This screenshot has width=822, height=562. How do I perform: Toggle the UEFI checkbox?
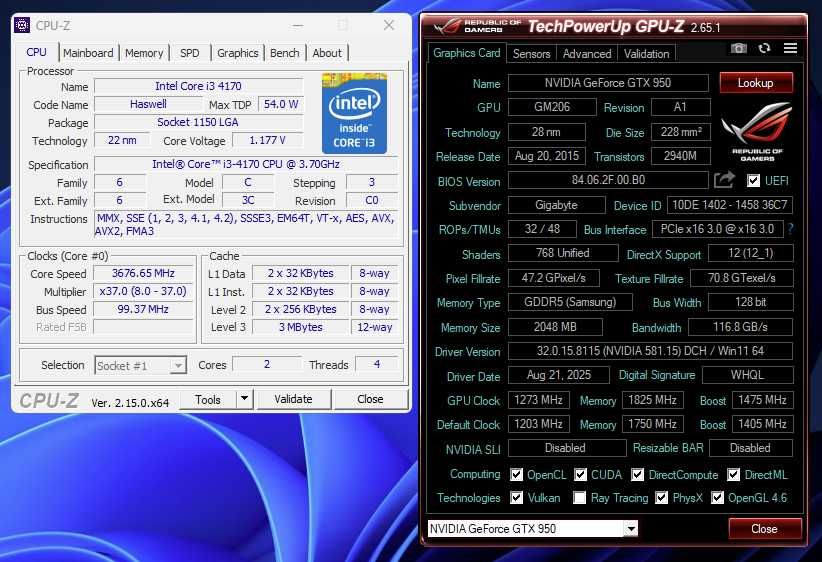pyautogui.click(x=753, y=181)
